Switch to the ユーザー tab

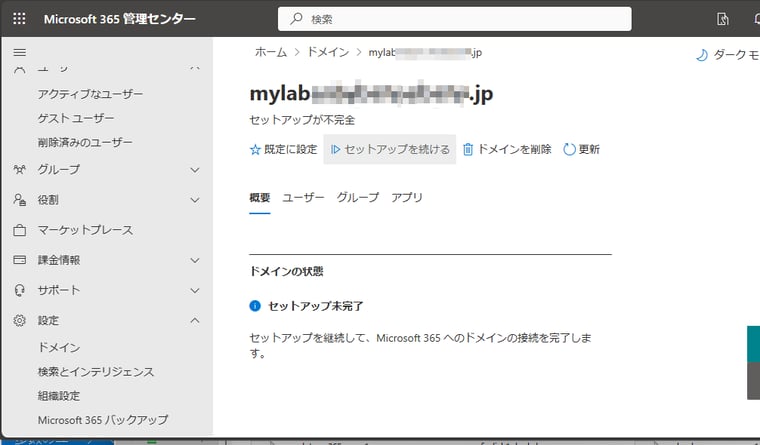tap(303, 198)
